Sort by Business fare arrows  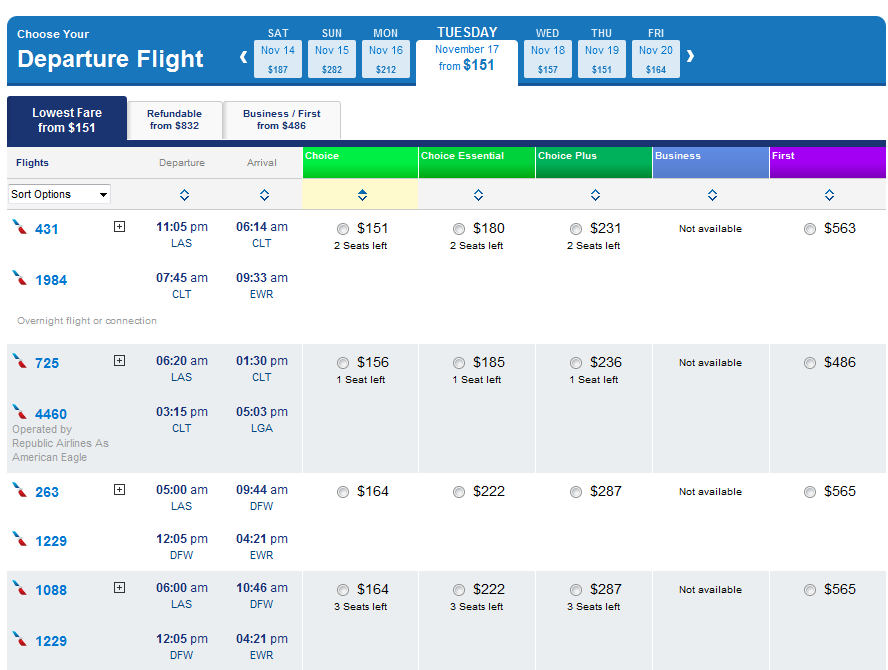point(712,195)
